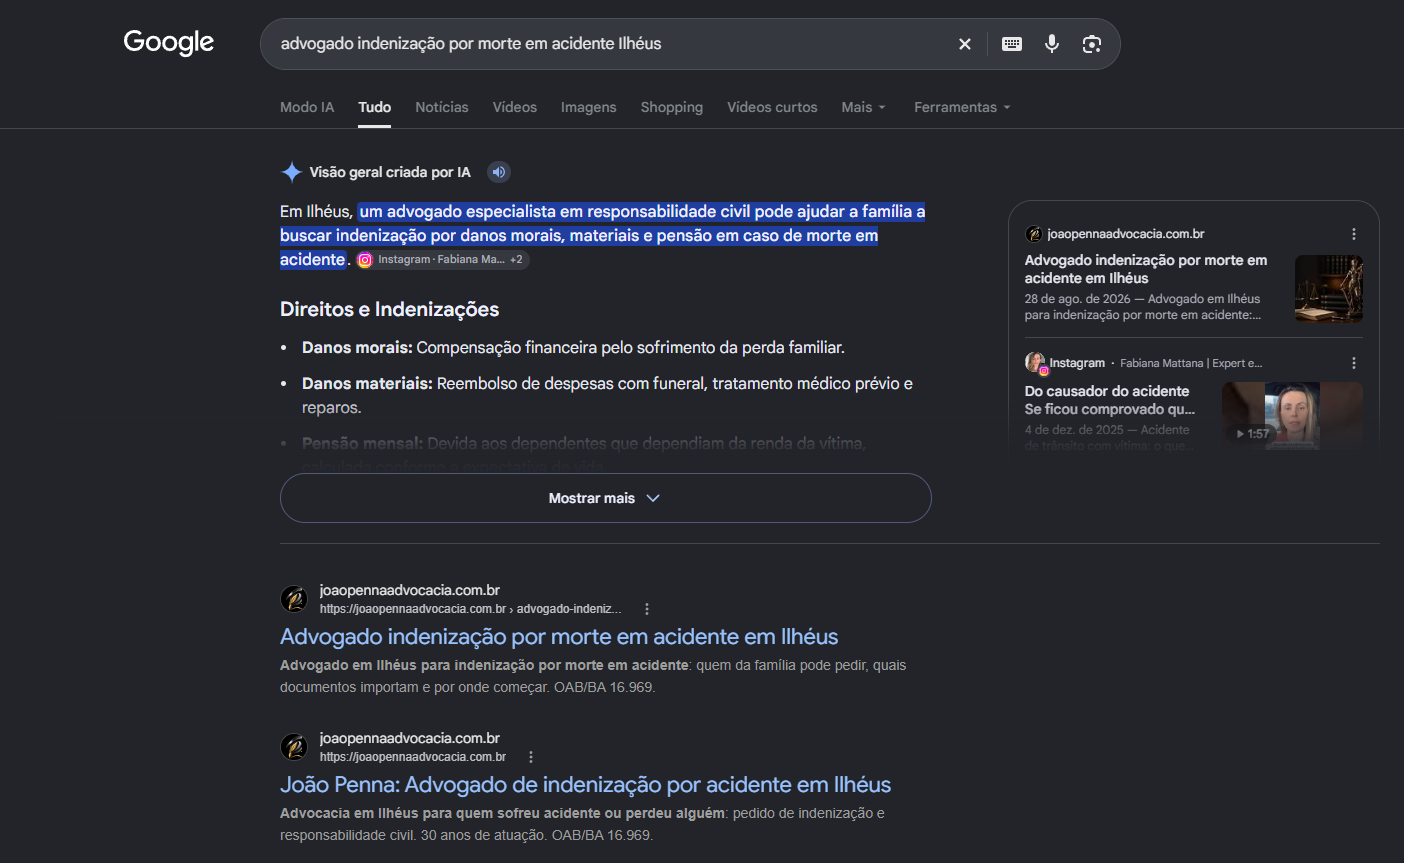Expand the Ferramentas dropdown
Image resolution: width=1404 pixels, height=863 pixels.
click(x=962, y=107)
